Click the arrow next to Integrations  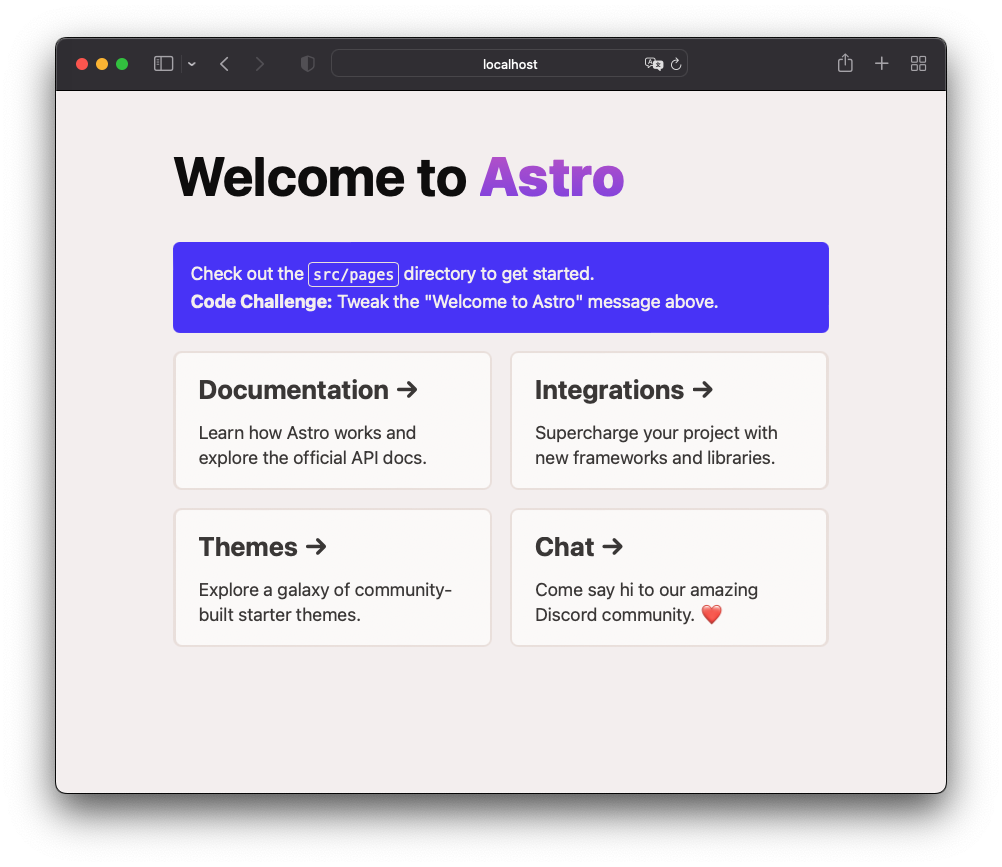703,389
